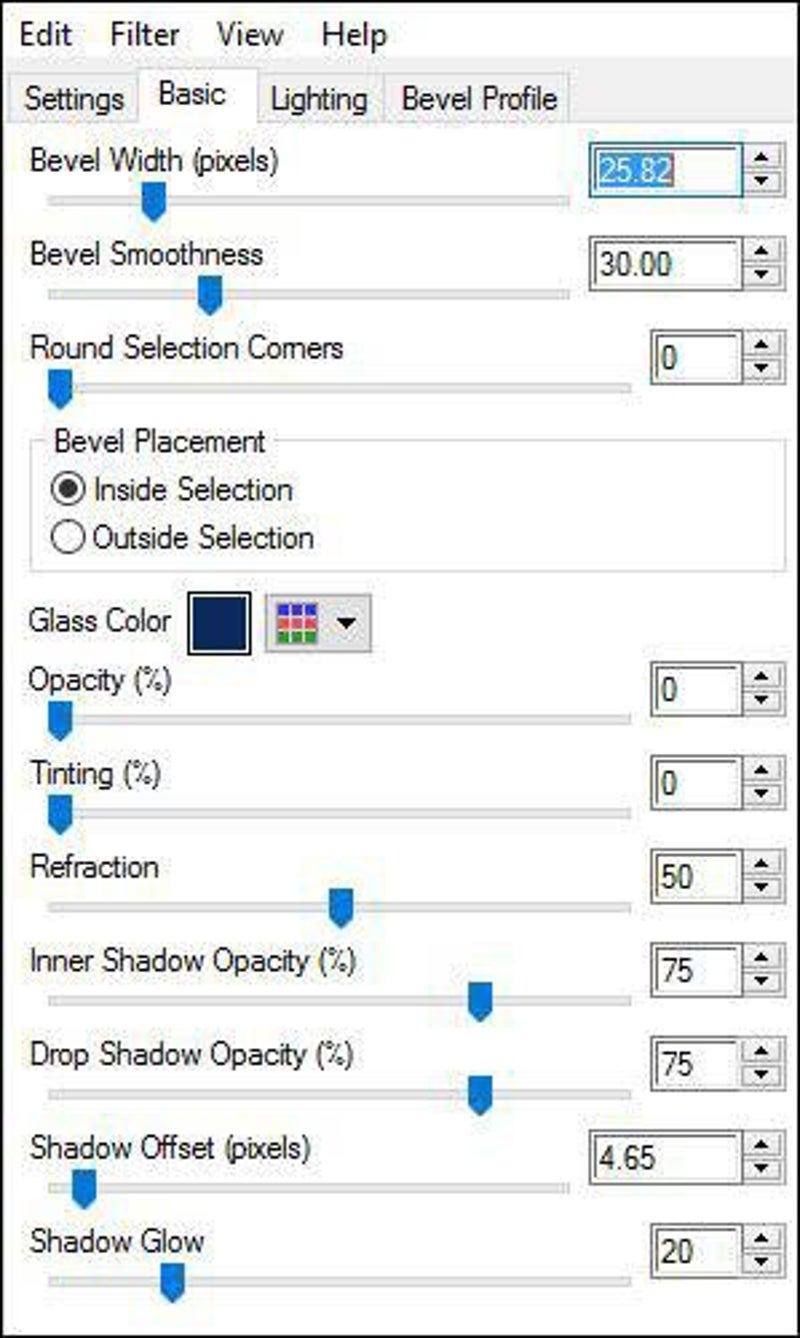Select Inside Selection bevel placement
Screen dimensions: 800x1338
(x=70, y=490)
